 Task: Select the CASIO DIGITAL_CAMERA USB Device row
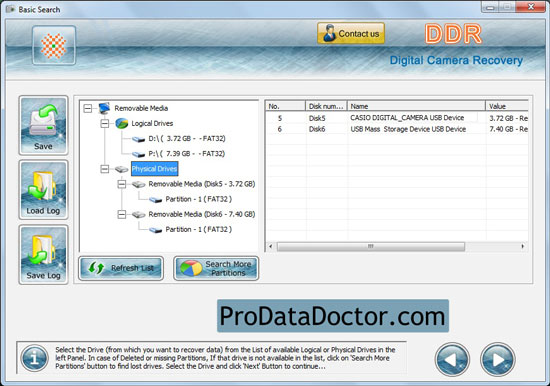coord(397,118)
